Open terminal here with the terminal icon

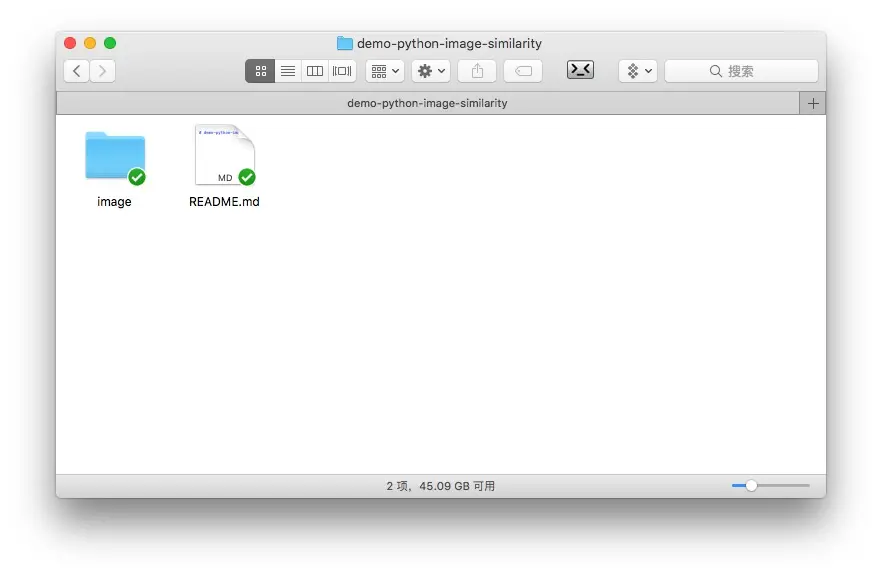(x=580, y=70)
